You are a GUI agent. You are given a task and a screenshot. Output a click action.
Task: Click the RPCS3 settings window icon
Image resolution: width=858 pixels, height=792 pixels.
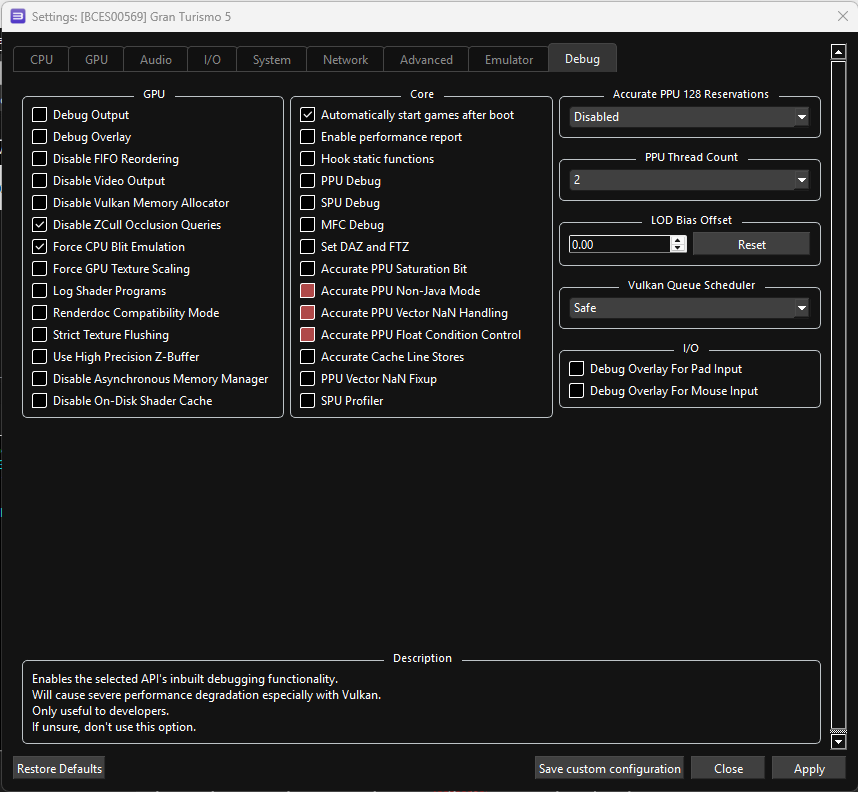[18, 16]
